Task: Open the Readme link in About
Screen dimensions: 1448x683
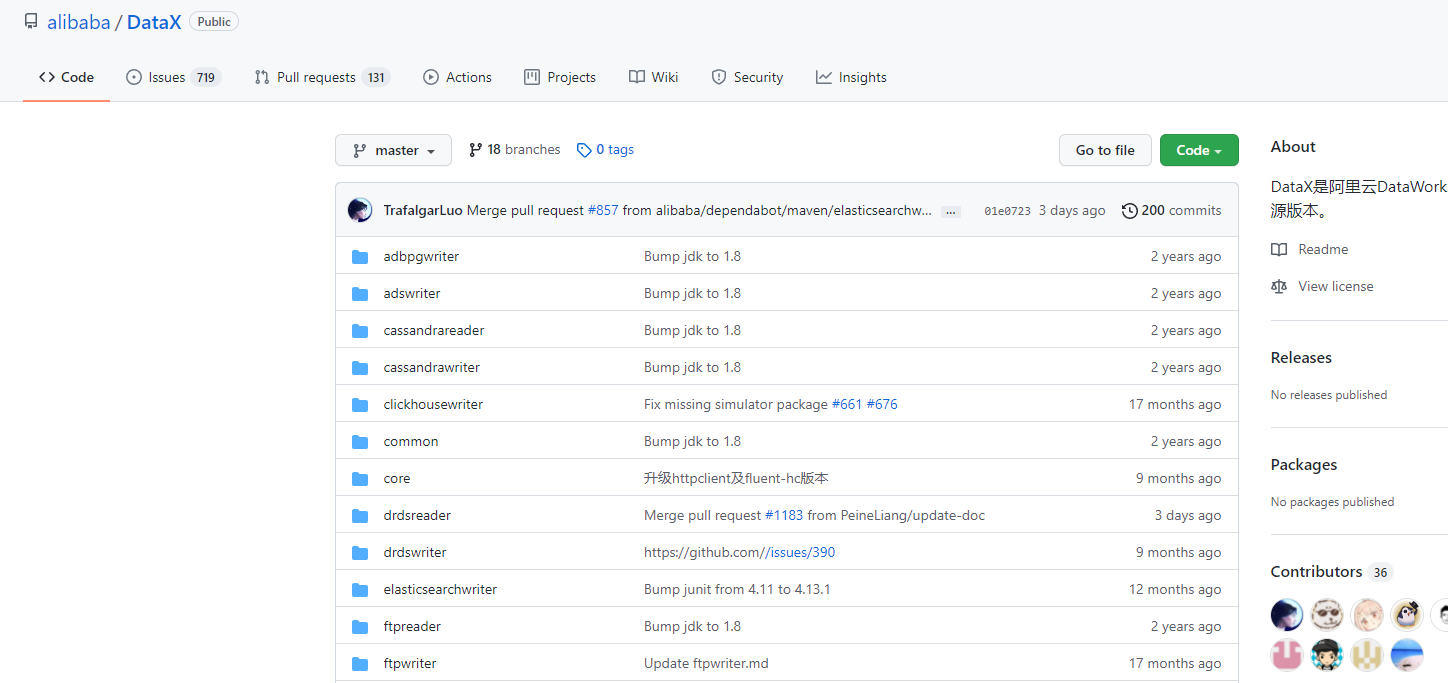Action: [1310, 250]
